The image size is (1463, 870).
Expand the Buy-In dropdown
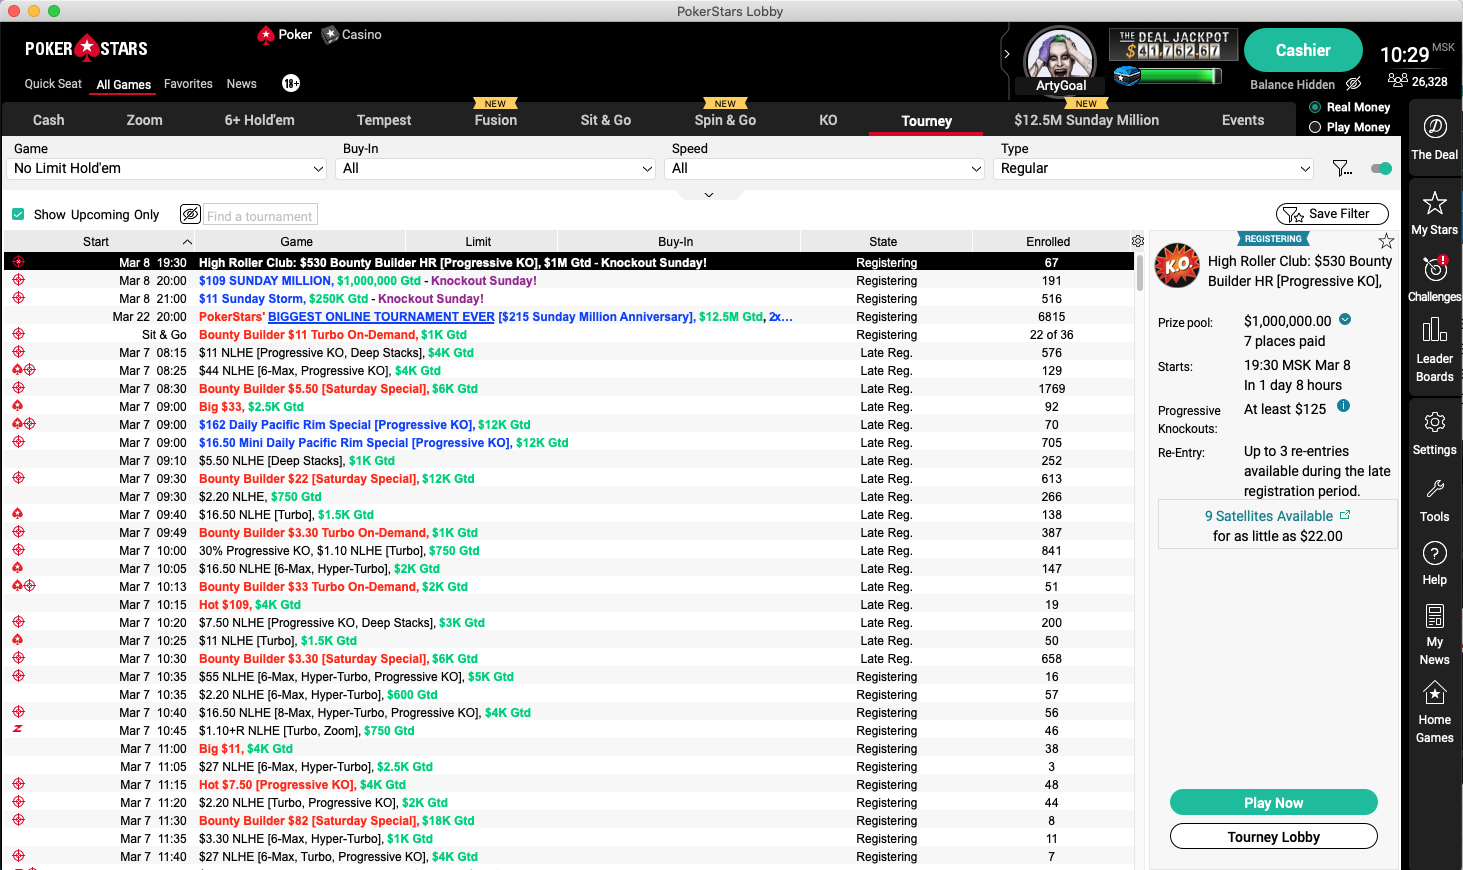point(494,168)
